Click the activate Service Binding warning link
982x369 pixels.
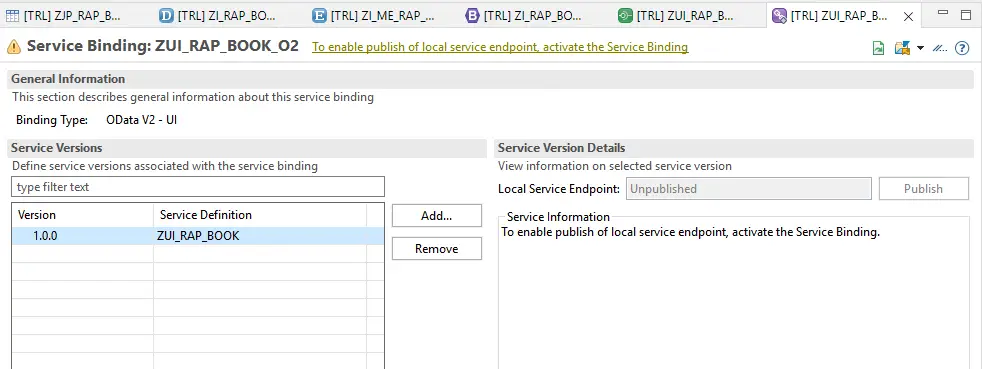[500, 47]
